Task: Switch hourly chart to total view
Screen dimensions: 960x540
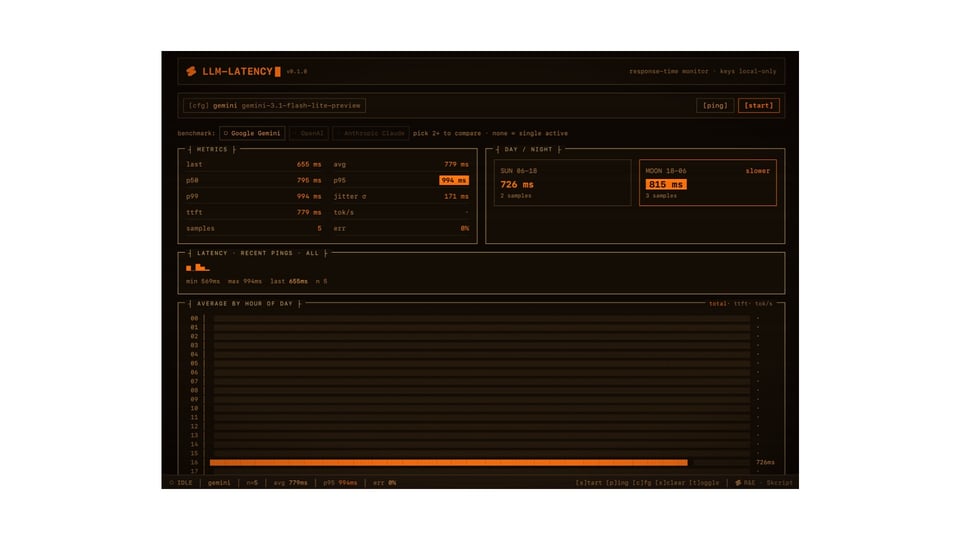Action: (717, 304)
